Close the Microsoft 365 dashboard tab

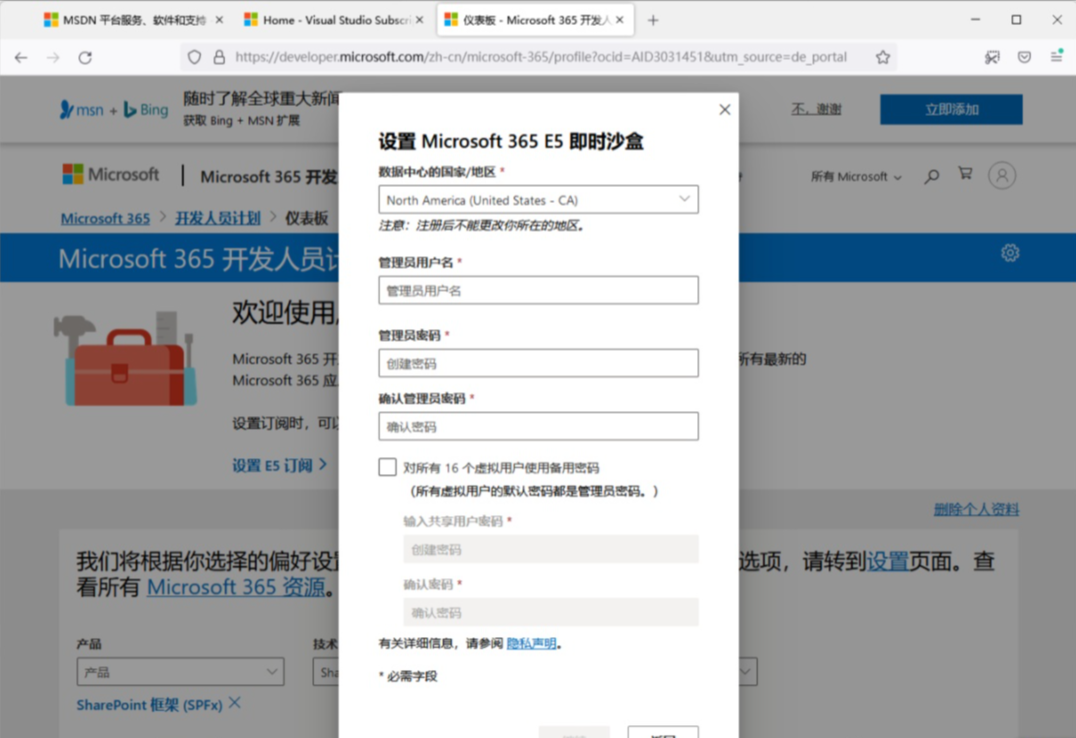tap(620, 20)
